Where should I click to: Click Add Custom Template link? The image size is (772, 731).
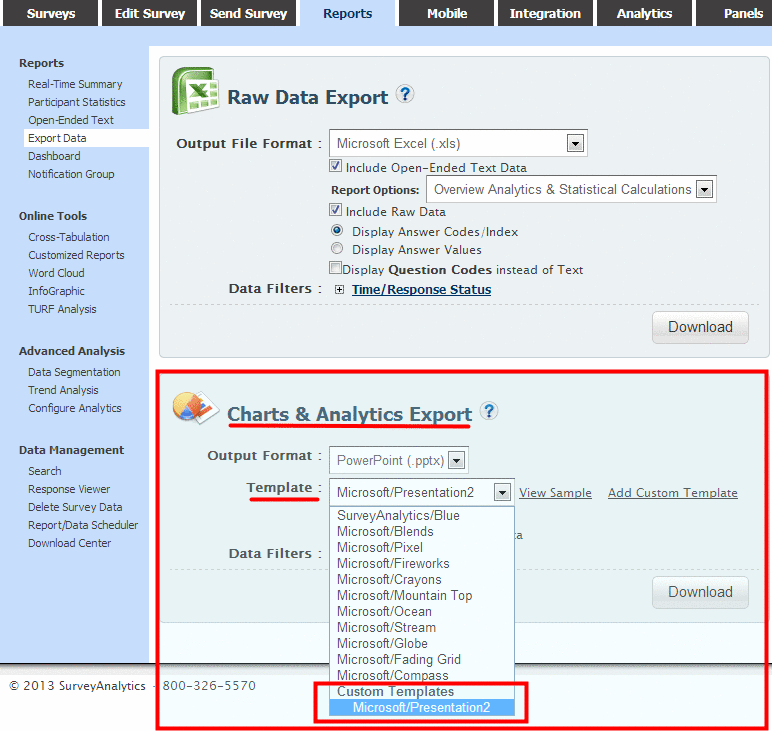click(x=672, y=493)
